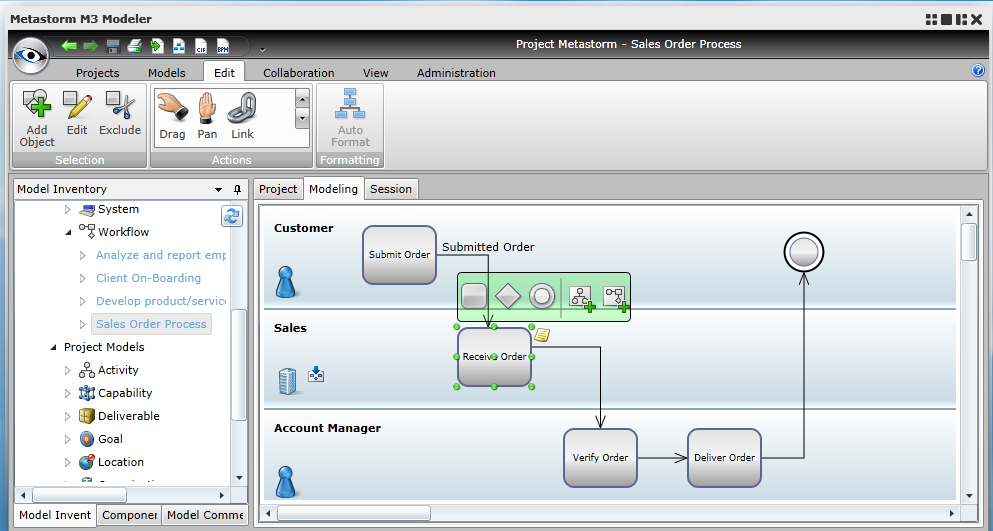Screen dimensions: 993x531
Task: Expand the Goal tree node
Action: tap(68, 439)
